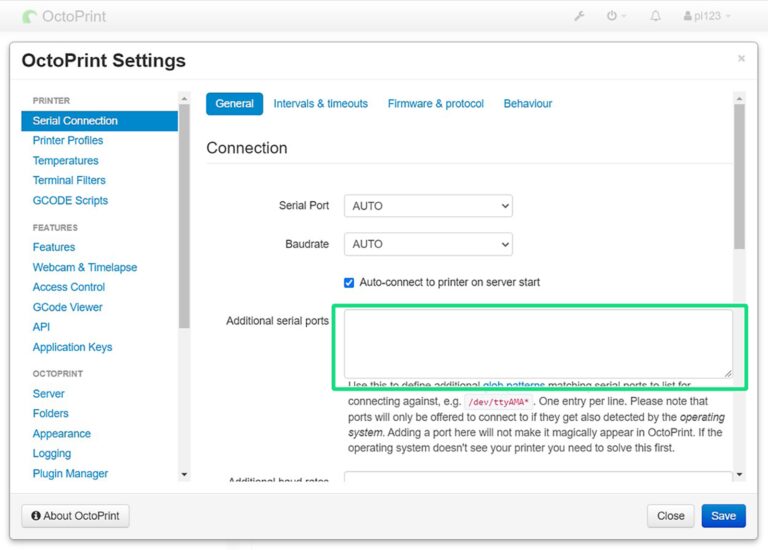Click the OctoPrint logo in navbar
768x550 pixels.
(63, 16)
